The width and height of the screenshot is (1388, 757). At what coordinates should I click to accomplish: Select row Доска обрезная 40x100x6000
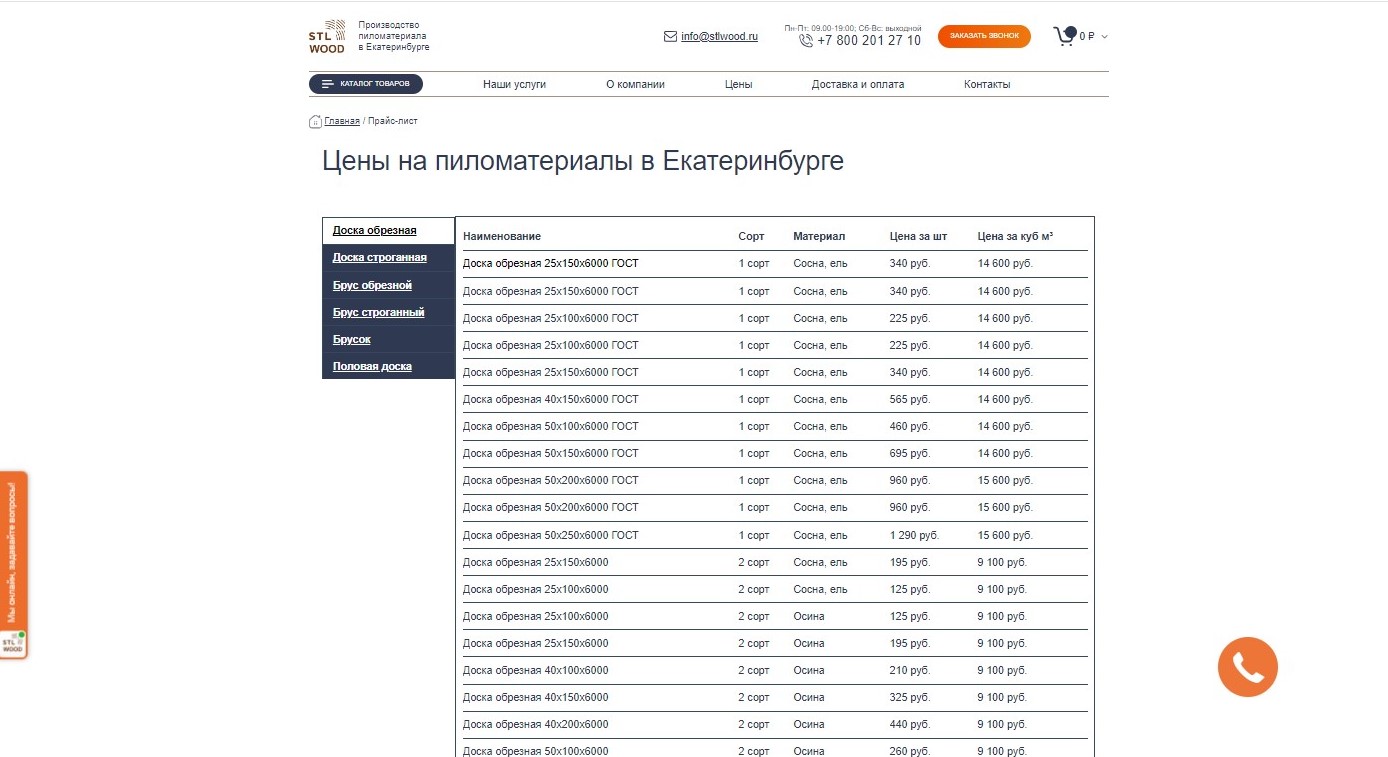coord(775,670)
